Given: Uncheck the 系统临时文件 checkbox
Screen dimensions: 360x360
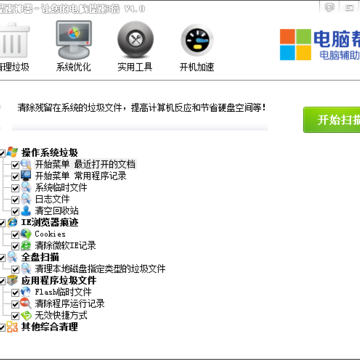Looking at the screenshot, I should [x=15, y=188].
